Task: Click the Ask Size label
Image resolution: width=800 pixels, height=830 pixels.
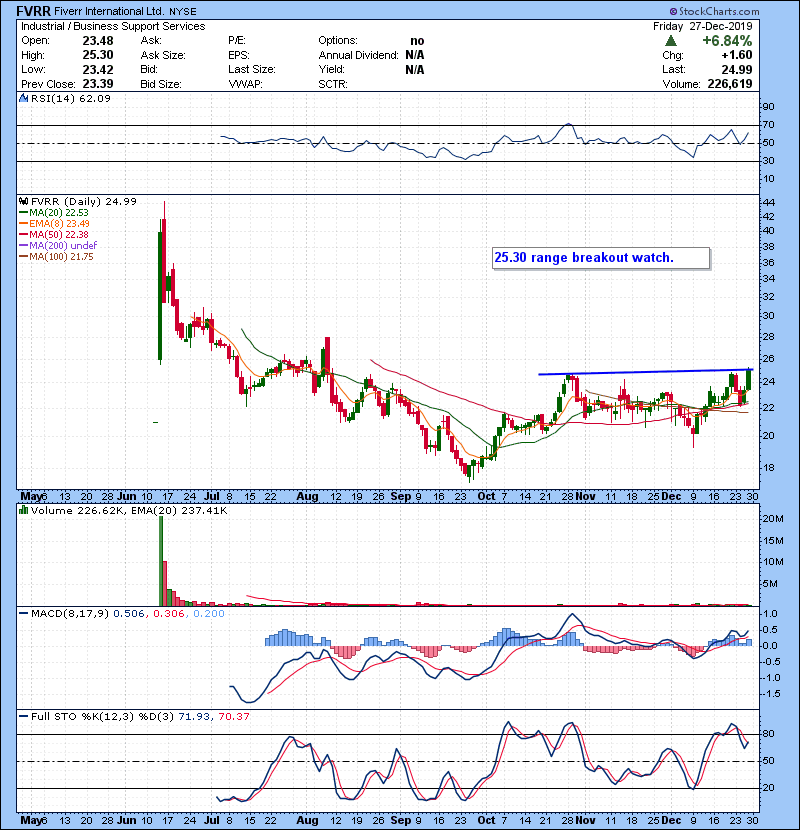Action: (x=163, y=55)
